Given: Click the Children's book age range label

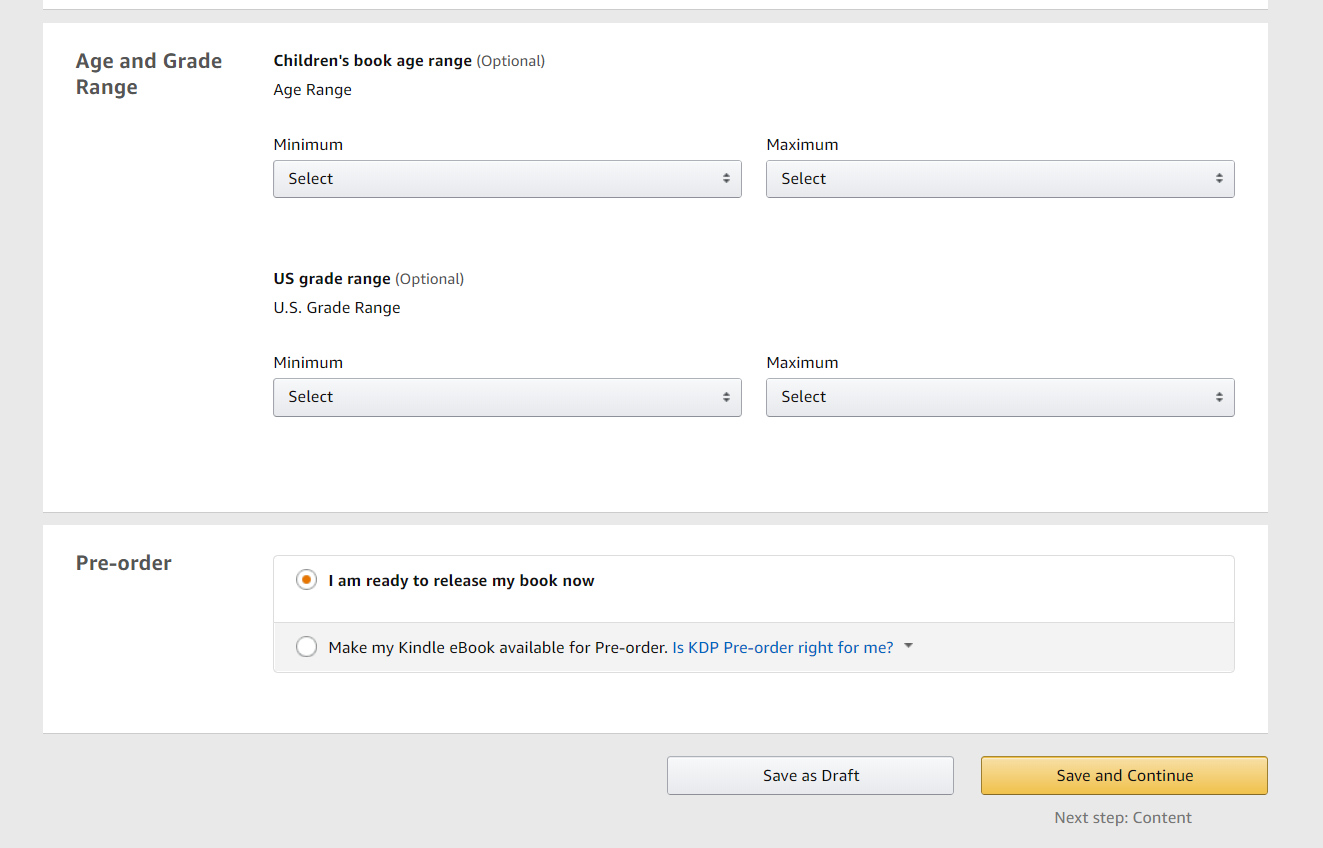Looking at the screenshot, I should tap(372, 61).
